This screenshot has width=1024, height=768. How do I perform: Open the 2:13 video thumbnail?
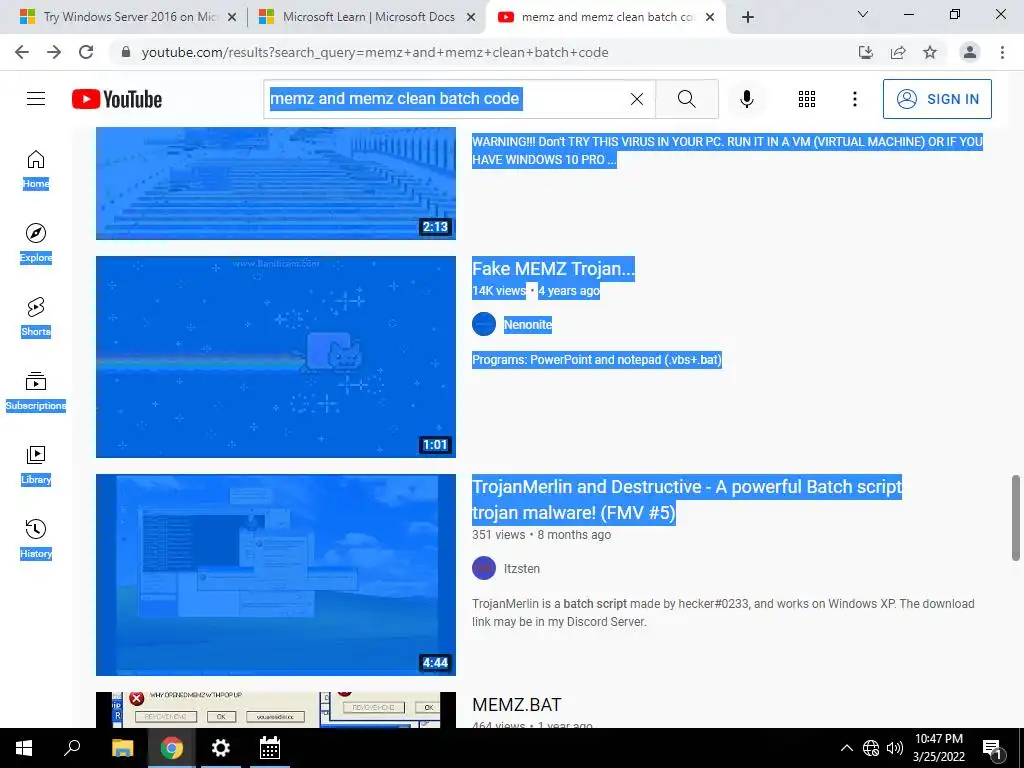point(276,184)
